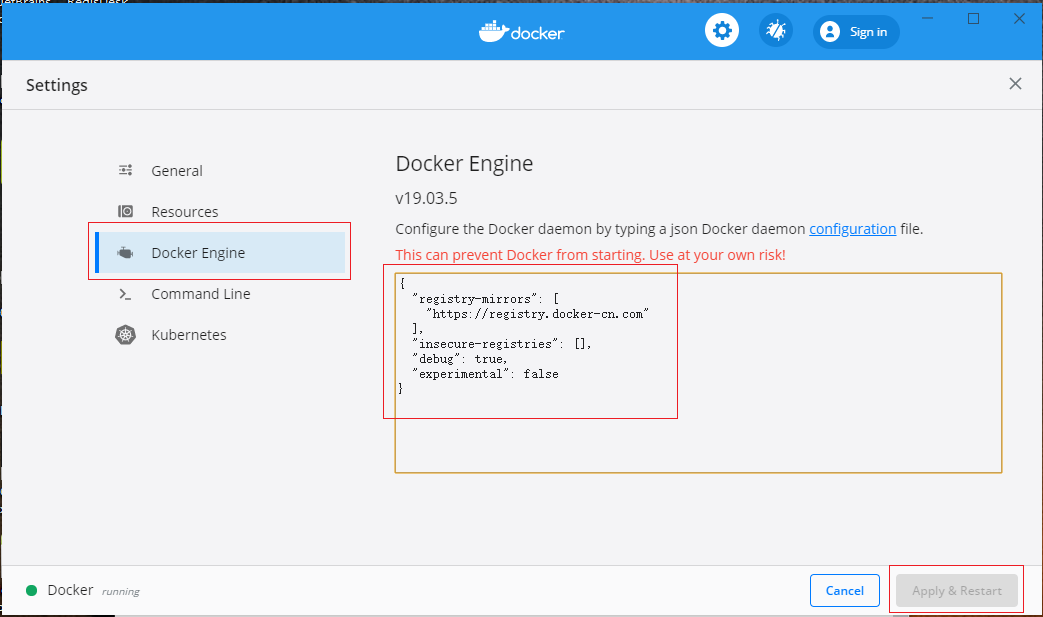
Task: Click the Docker Engine whale icon
Action: pos(126,253)
